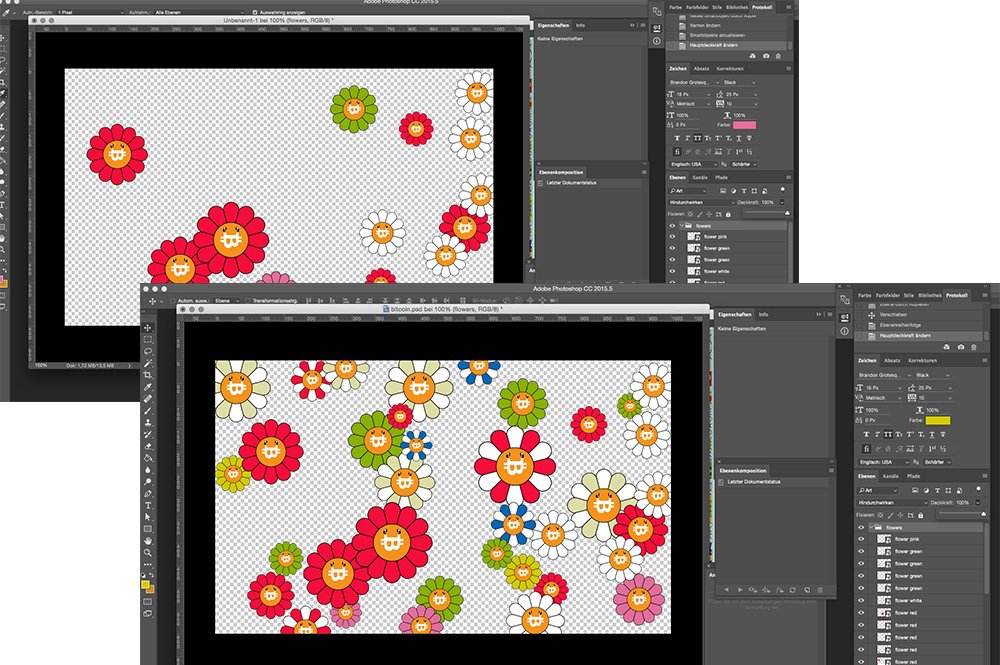The height and width of the screenshot is (665, 1000).
Task: Select 'Hauptdeckkraft ändern' history state in front window
Action: click(920, 335)
